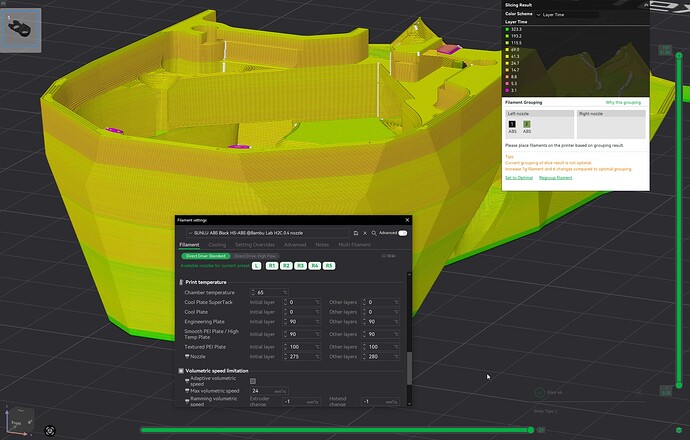Edit the Nozzle initial layer field 275
Viewport: 690px width, 440px height.
301,356
